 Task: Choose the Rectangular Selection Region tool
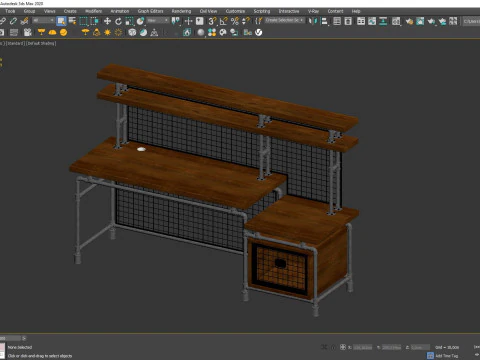pos(83,21)
